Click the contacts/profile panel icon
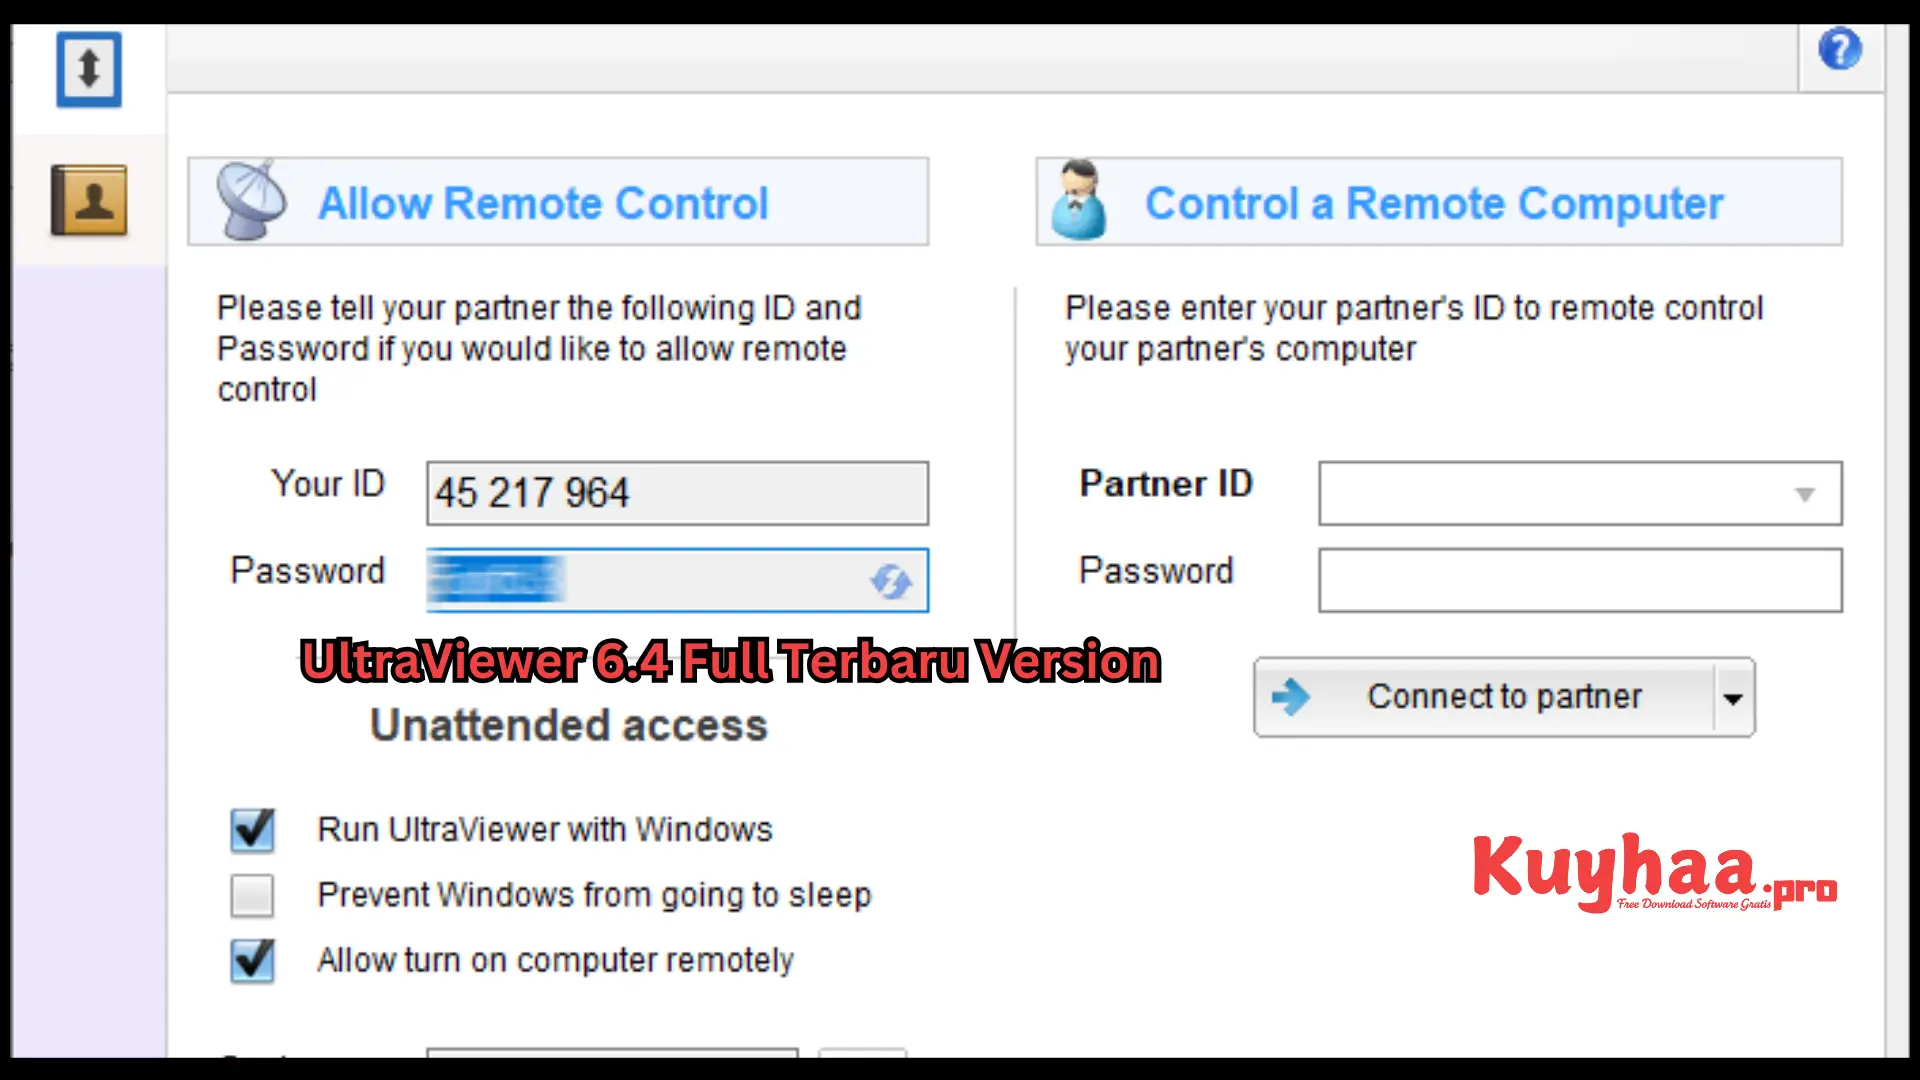Viewport: 1920px width, 1080px height. pos(90,198)
